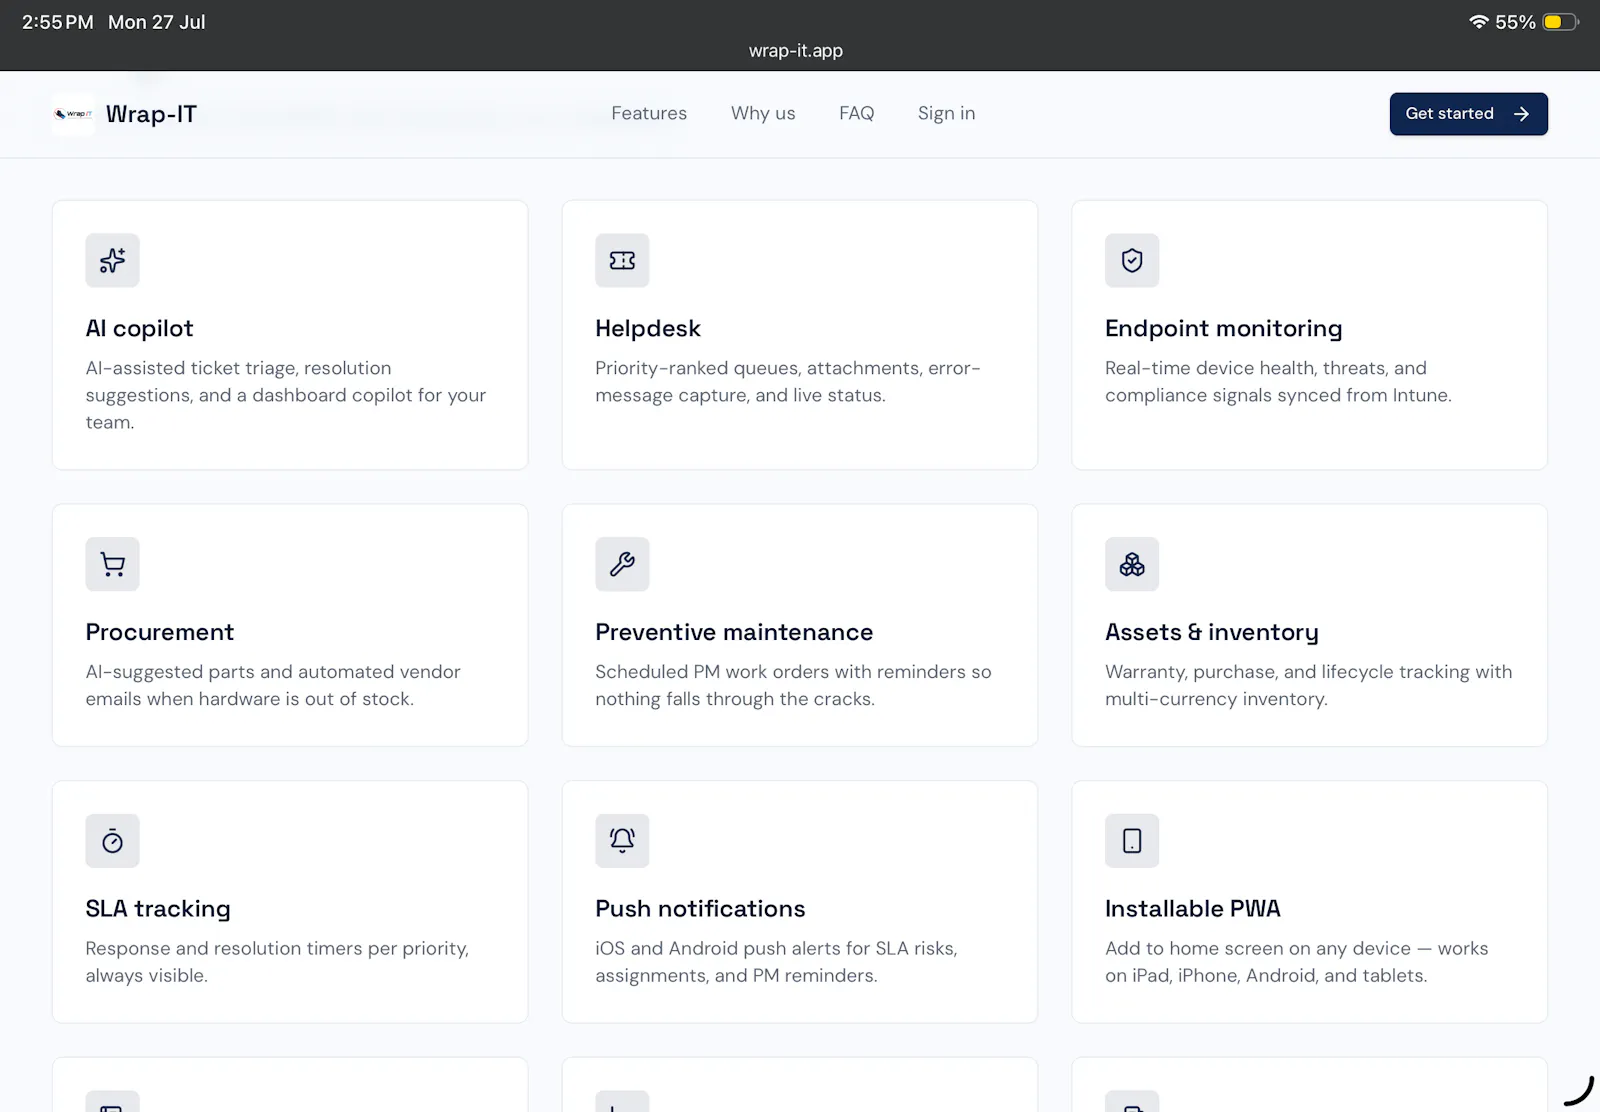1600x1112 pixels.
Task: Select the AI copilot heading
Action: pos(139,328)
